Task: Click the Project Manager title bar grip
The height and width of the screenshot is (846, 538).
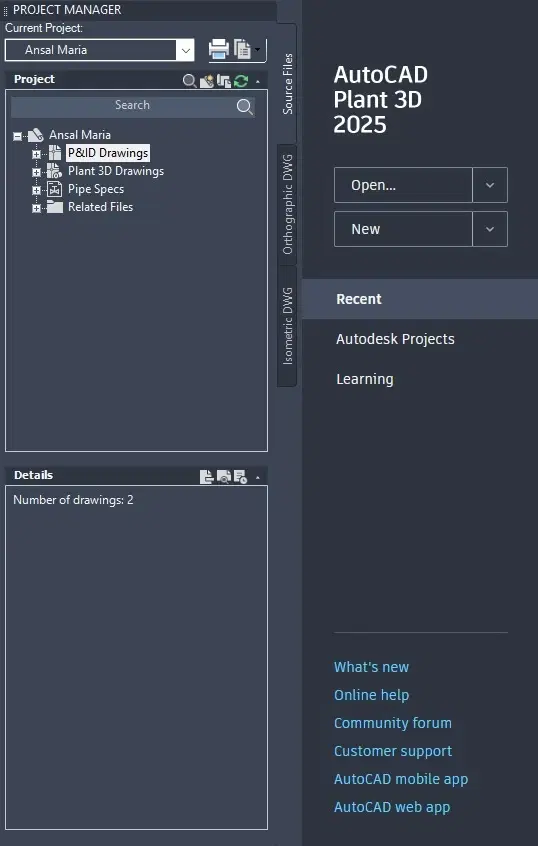Action: [6, 10]
